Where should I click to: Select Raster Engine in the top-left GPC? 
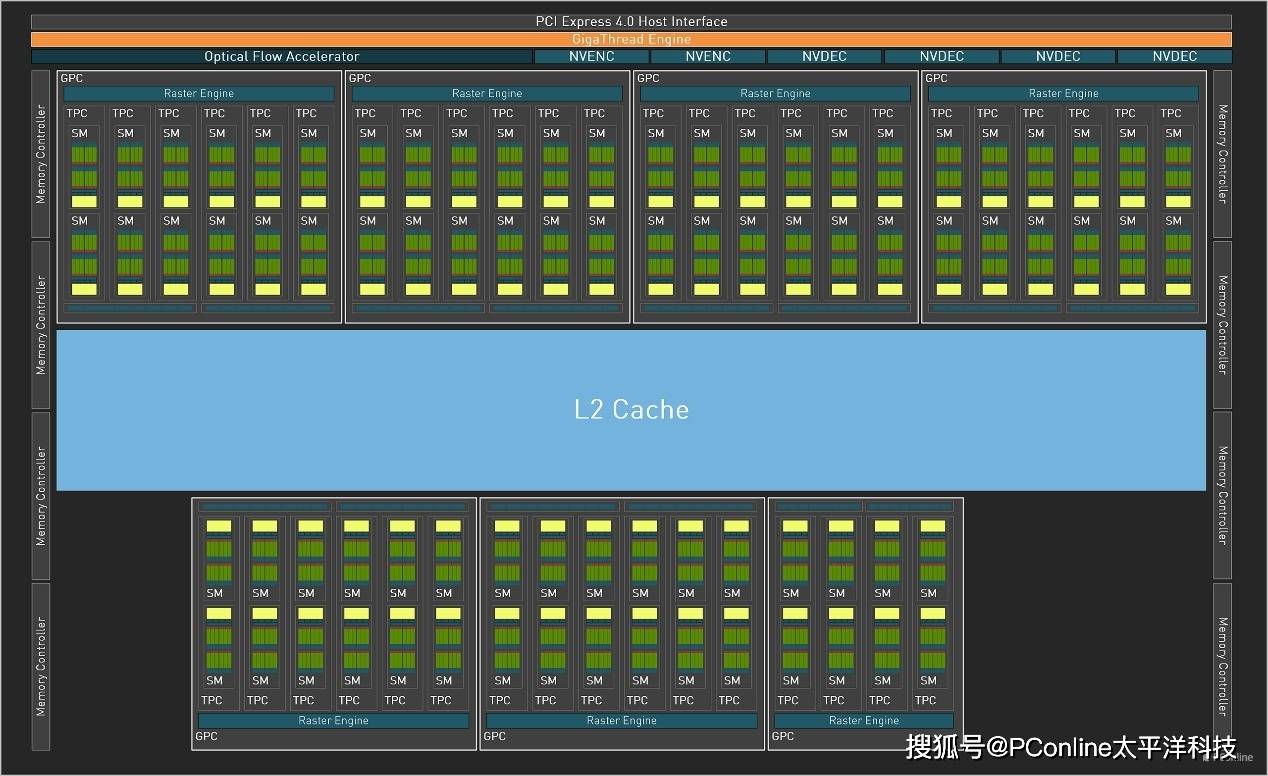198,93
